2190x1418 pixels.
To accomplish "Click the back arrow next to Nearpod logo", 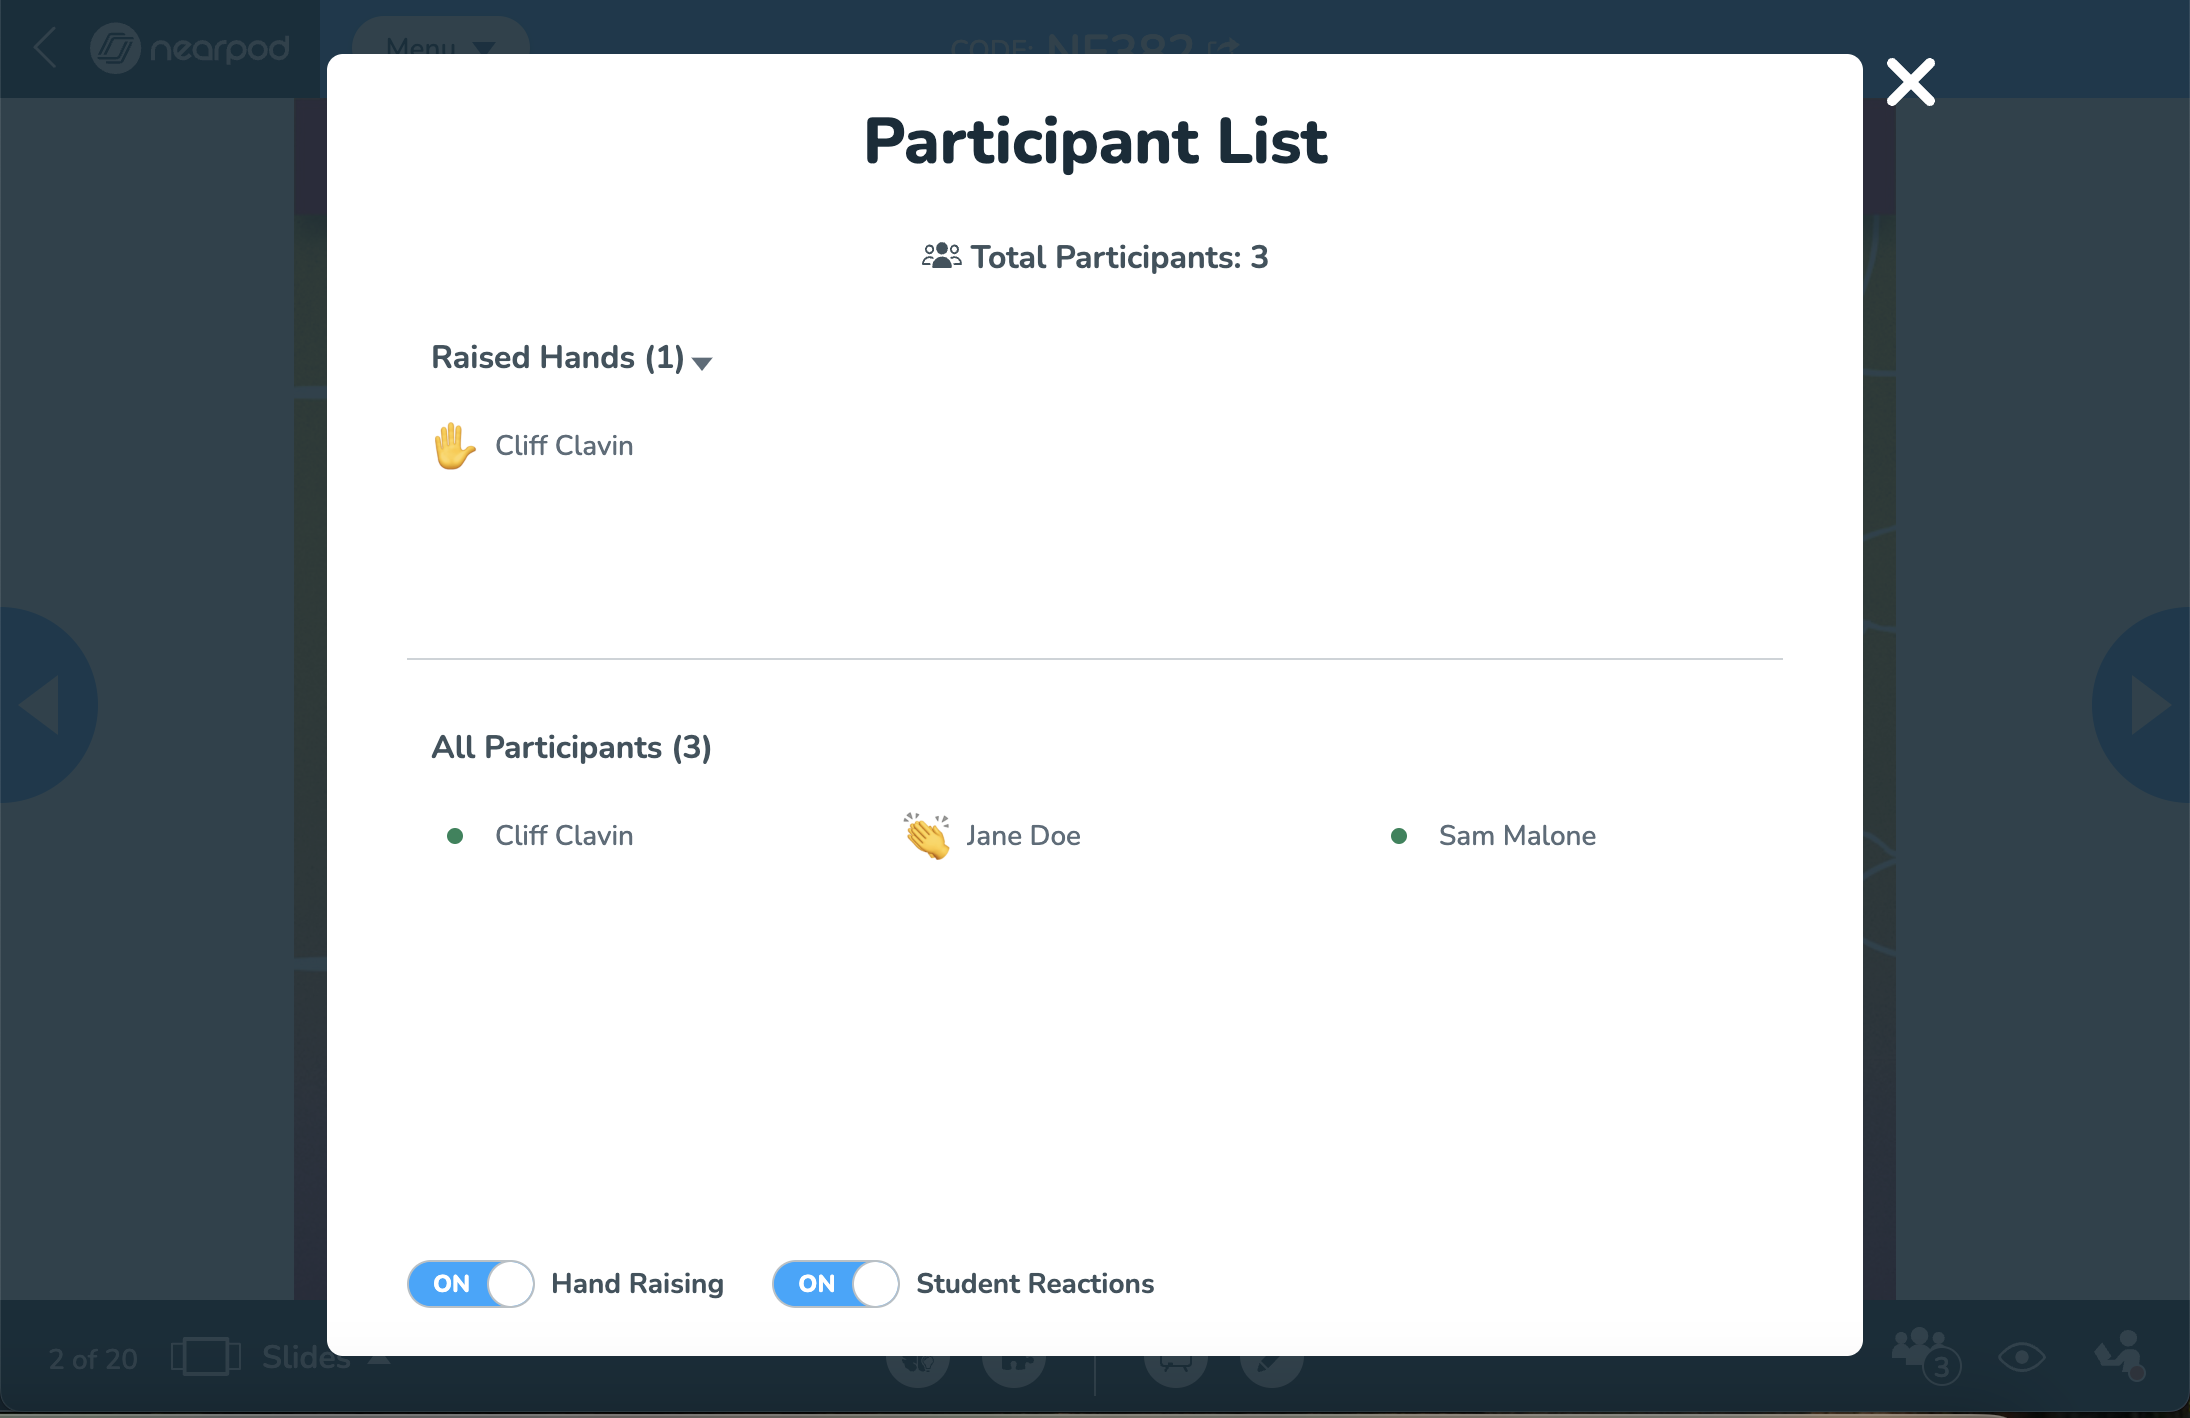I will 45,48.
